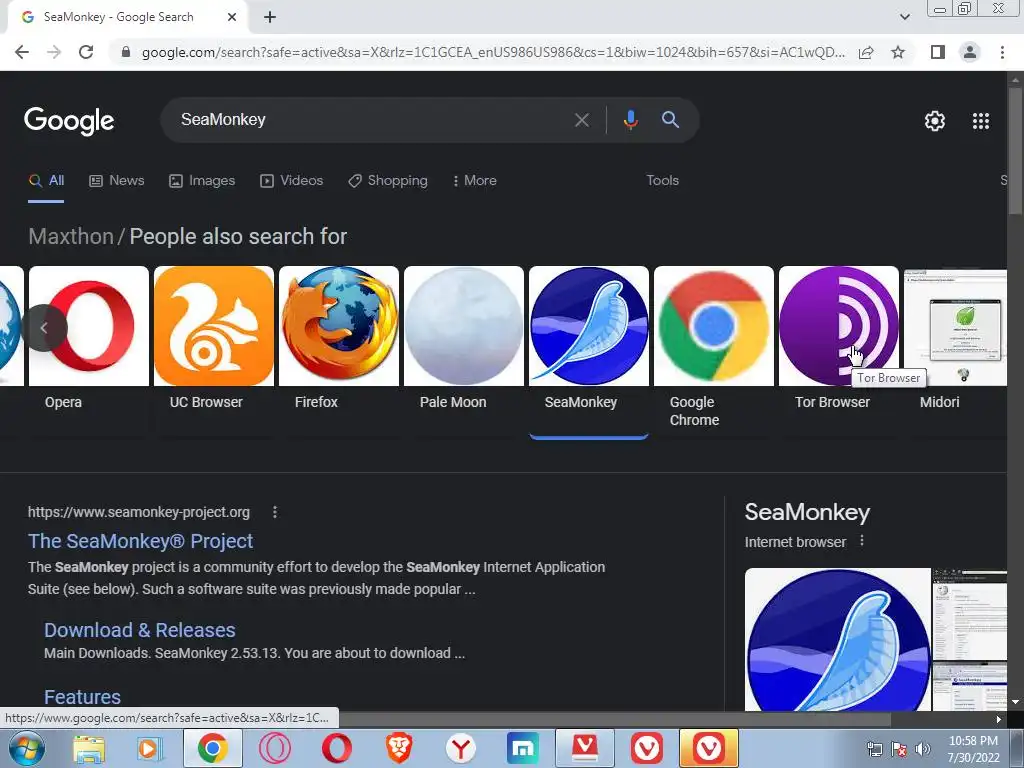Screen dimensions: 1024x768
Task: Open Opera GX from the taskbar
Action: coord(274,748)
